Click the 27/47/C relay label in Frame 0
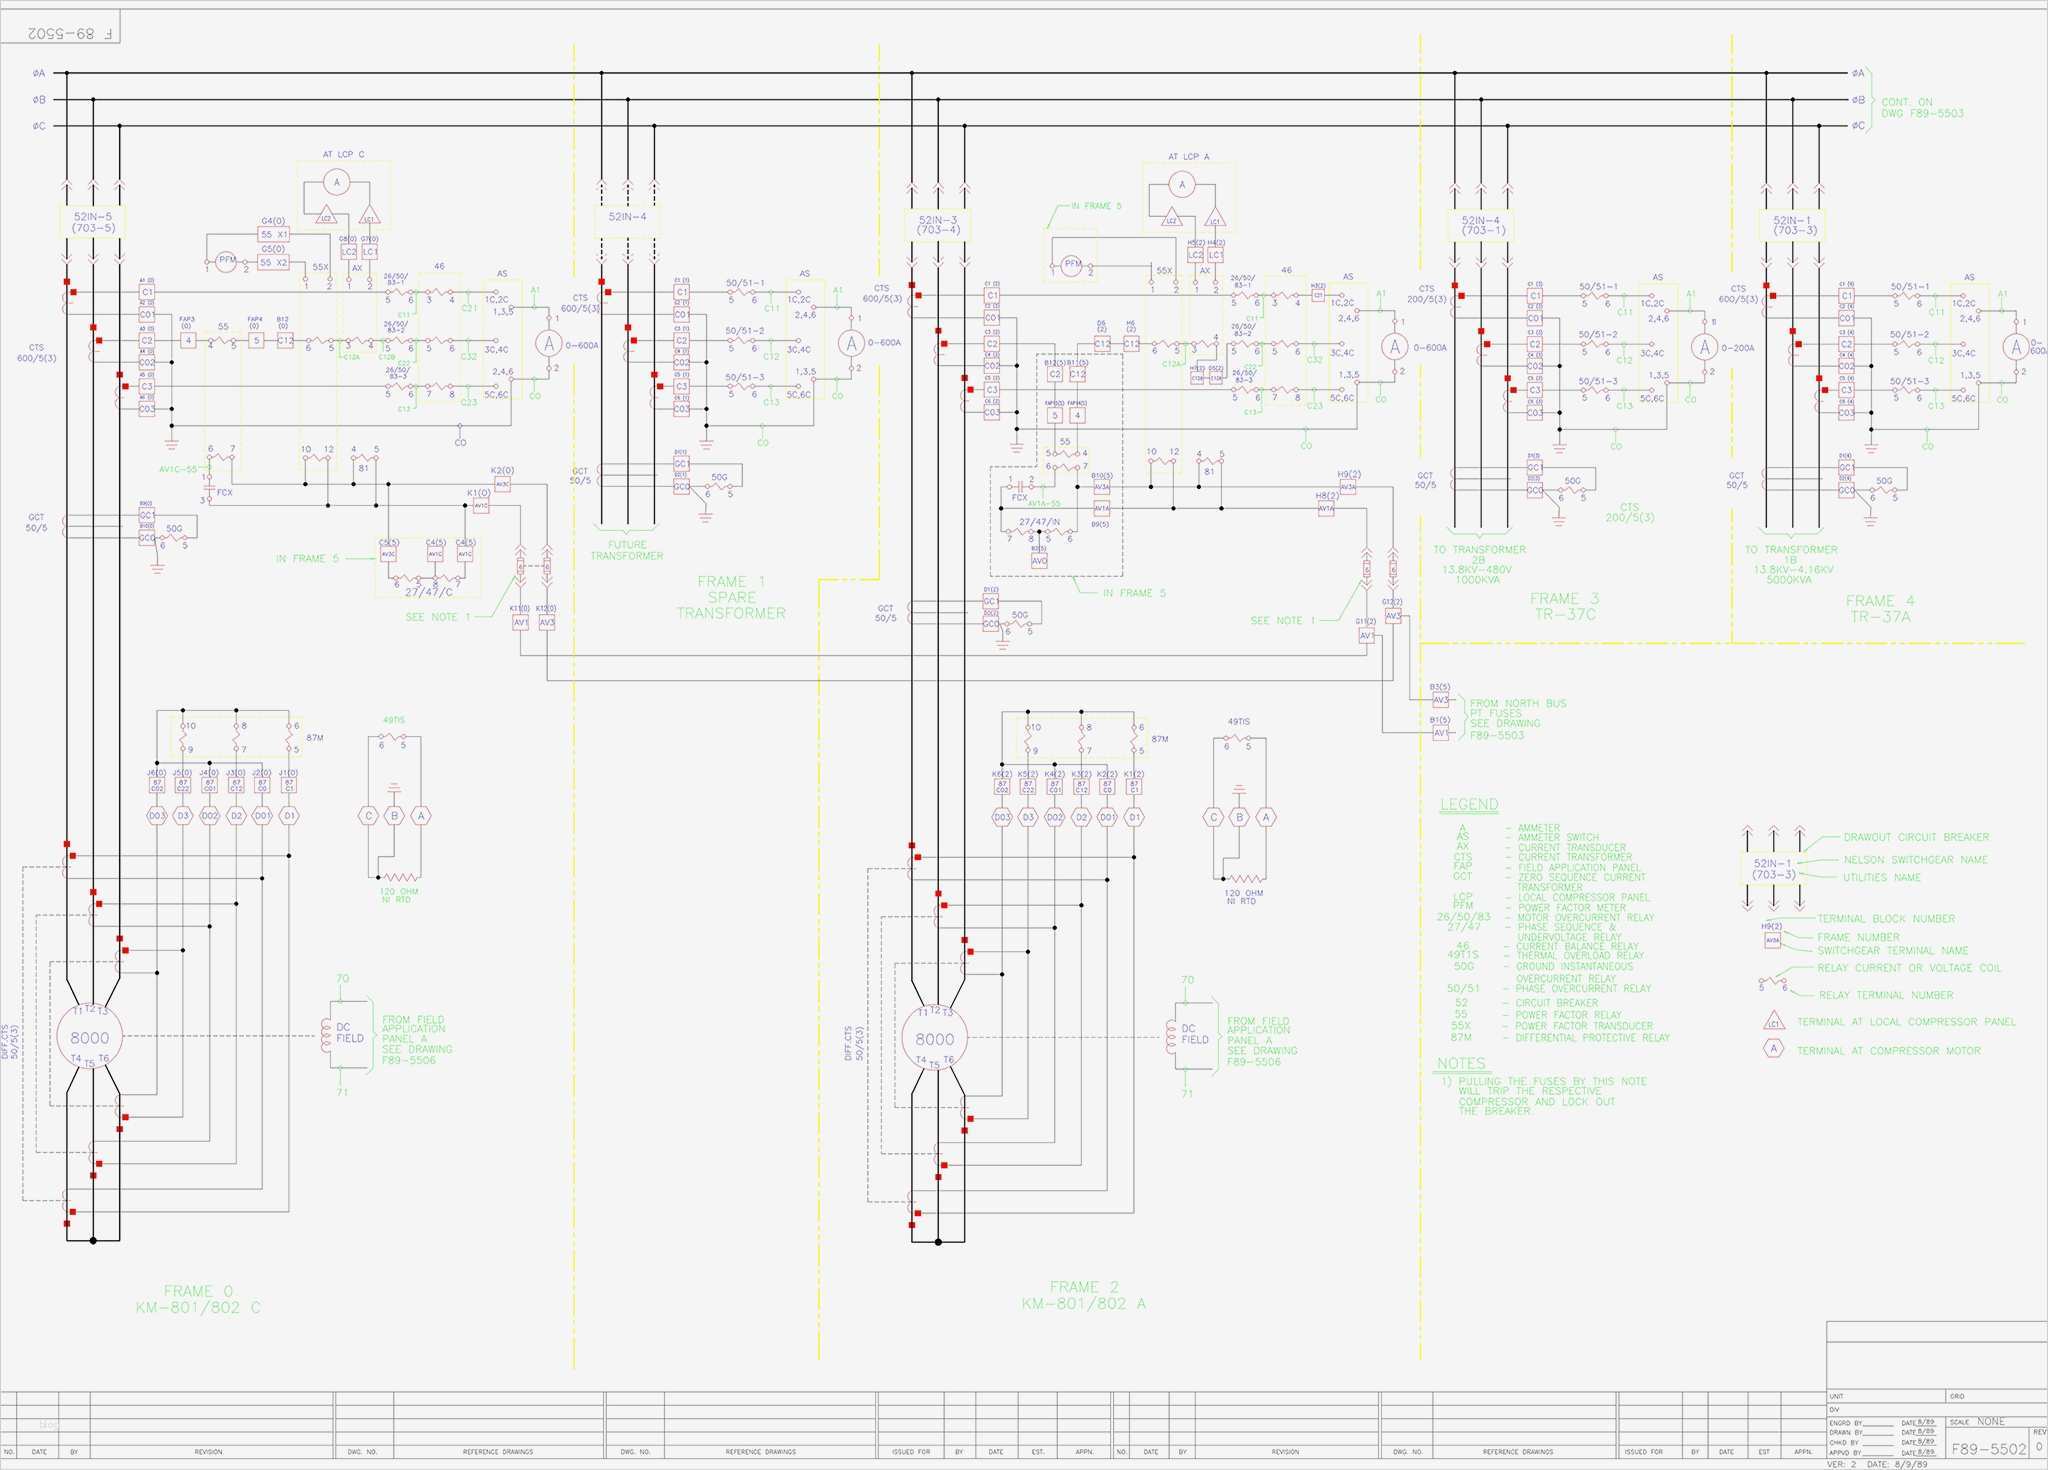This screenshot has height=1470, width=2048. (428, 592)
